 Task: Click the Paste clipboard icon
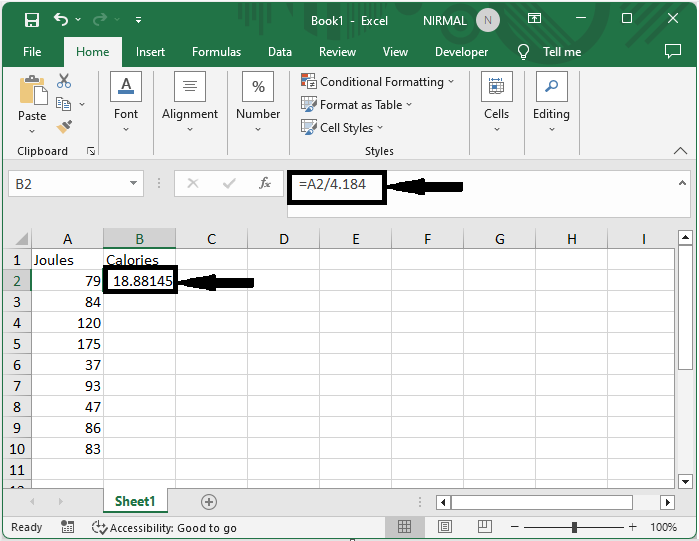(33, 91)
